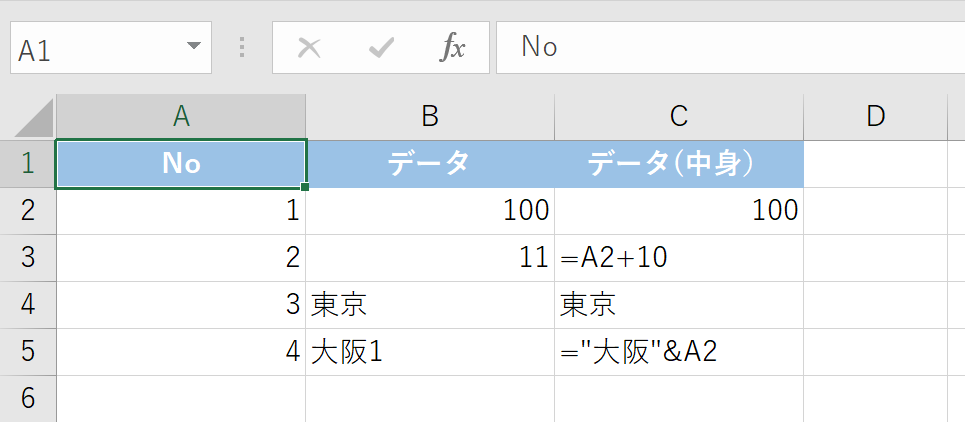This screenshot has height=422, width=965.
Task: Click the データ(中身) header cell
Action: [679, 164]
